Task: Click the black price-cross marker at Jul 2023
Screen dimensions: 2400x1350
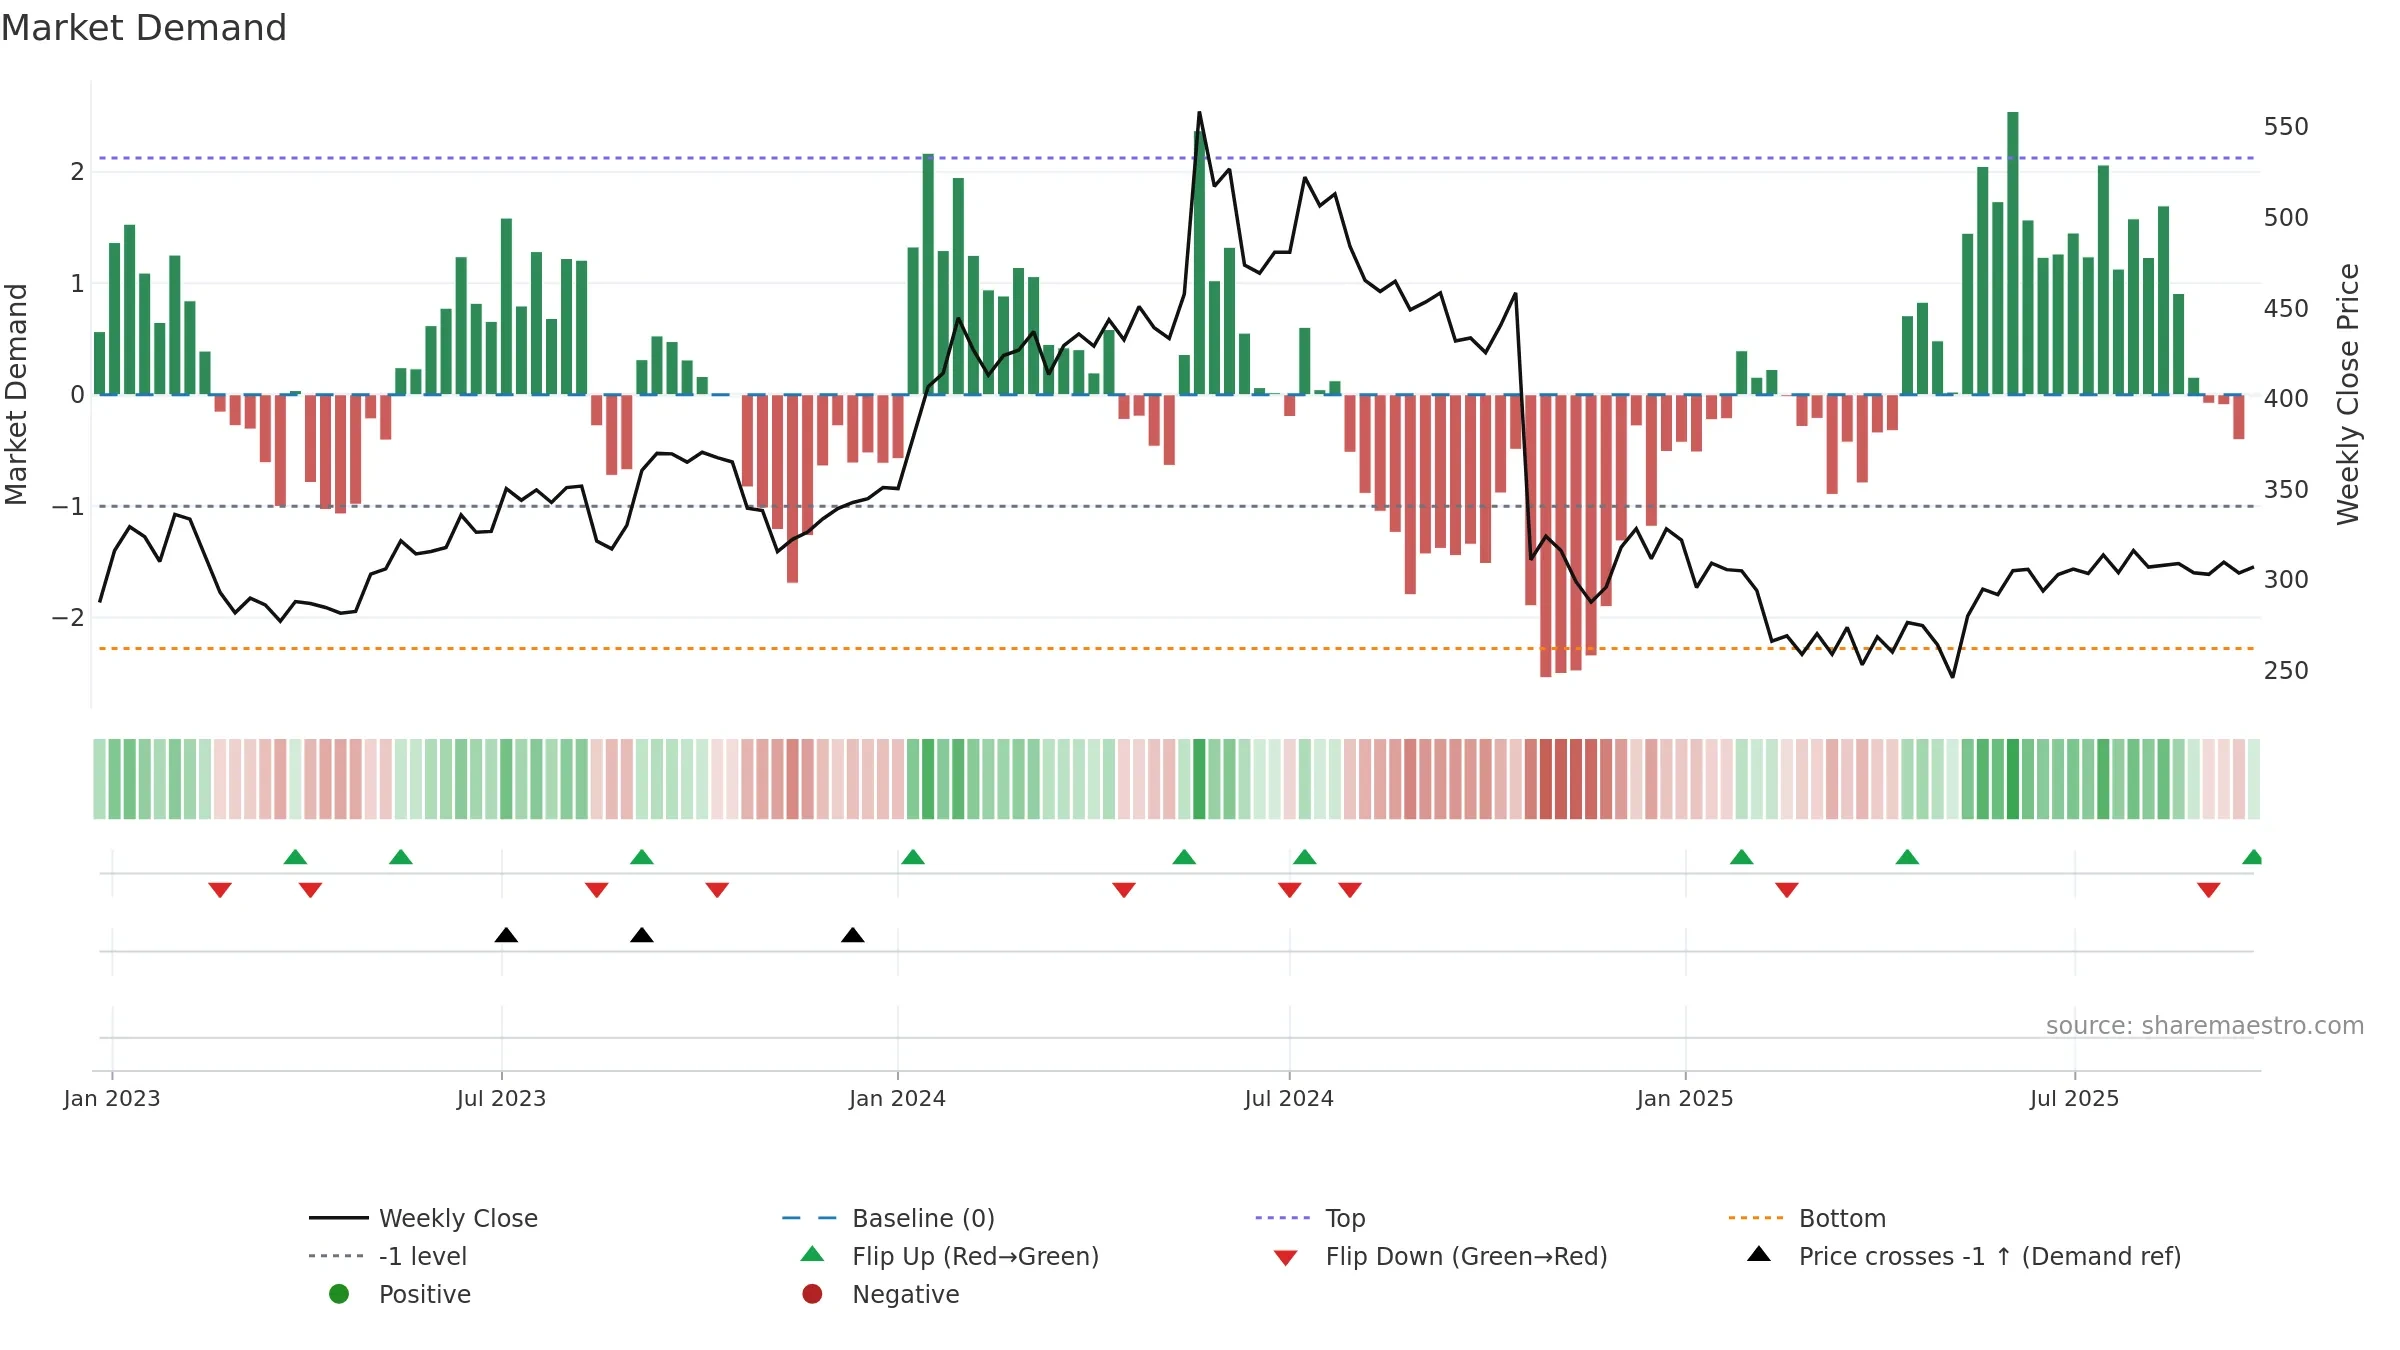Action: click(506, 935)
